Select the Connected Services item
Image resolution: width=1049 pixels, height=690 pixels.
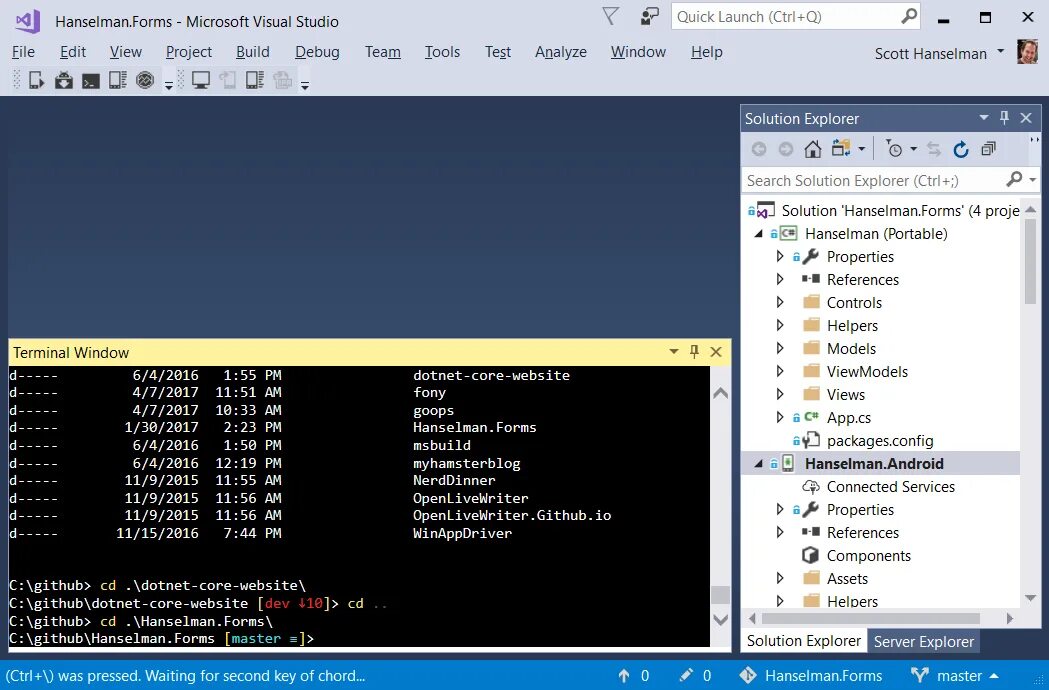[890, 487]
